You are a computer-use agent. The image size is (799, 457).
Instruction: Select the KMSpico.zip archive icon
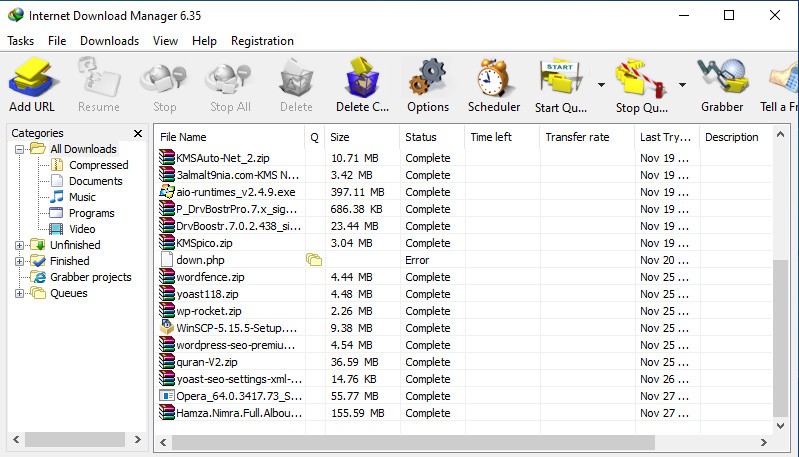[167, 243]
